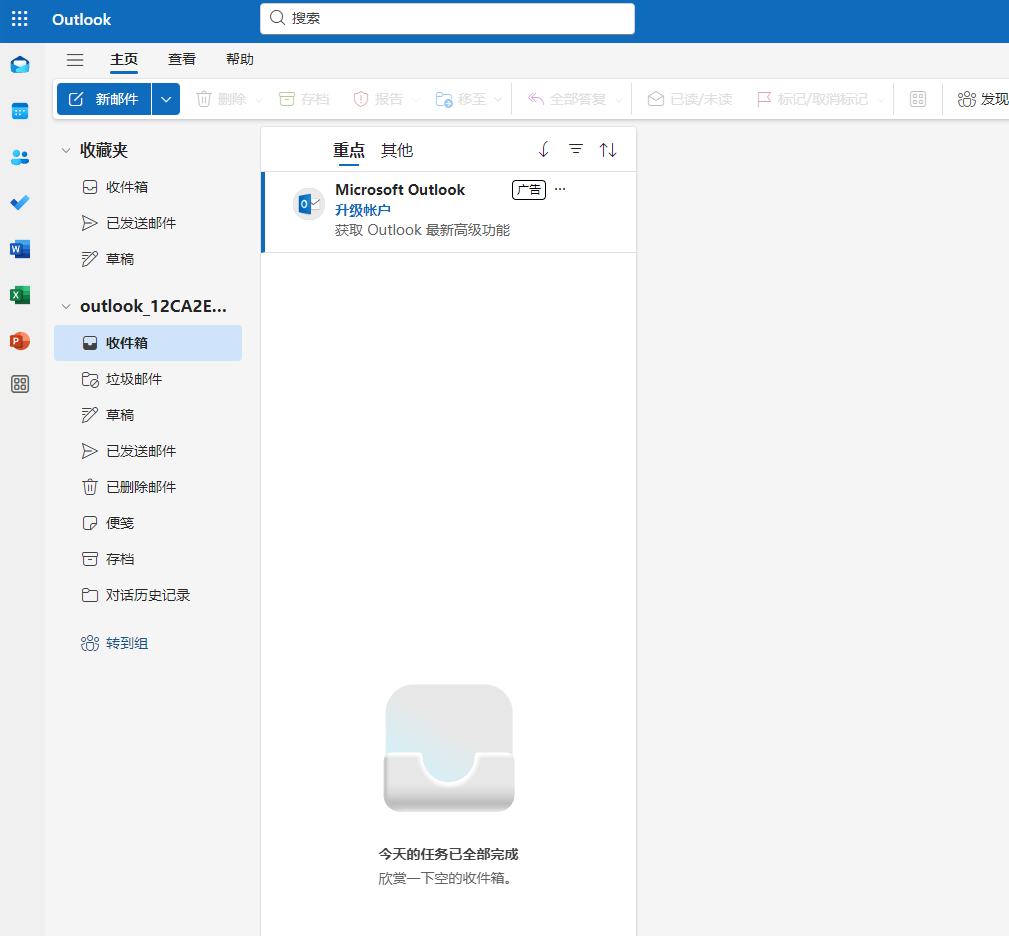Screen dimensions: 1009x936
Task: Open Mail app in left rail
Action: [20, 65]
